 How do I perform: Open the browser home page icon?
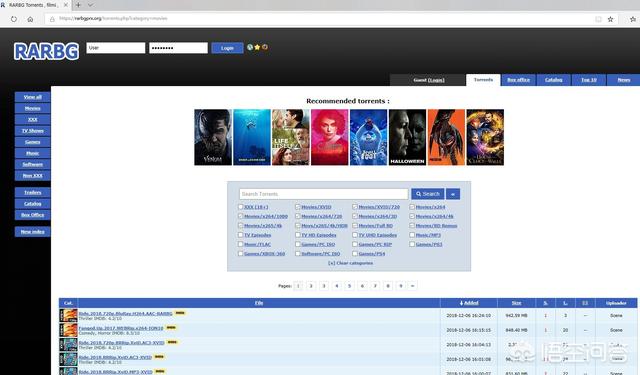point(30,19)
